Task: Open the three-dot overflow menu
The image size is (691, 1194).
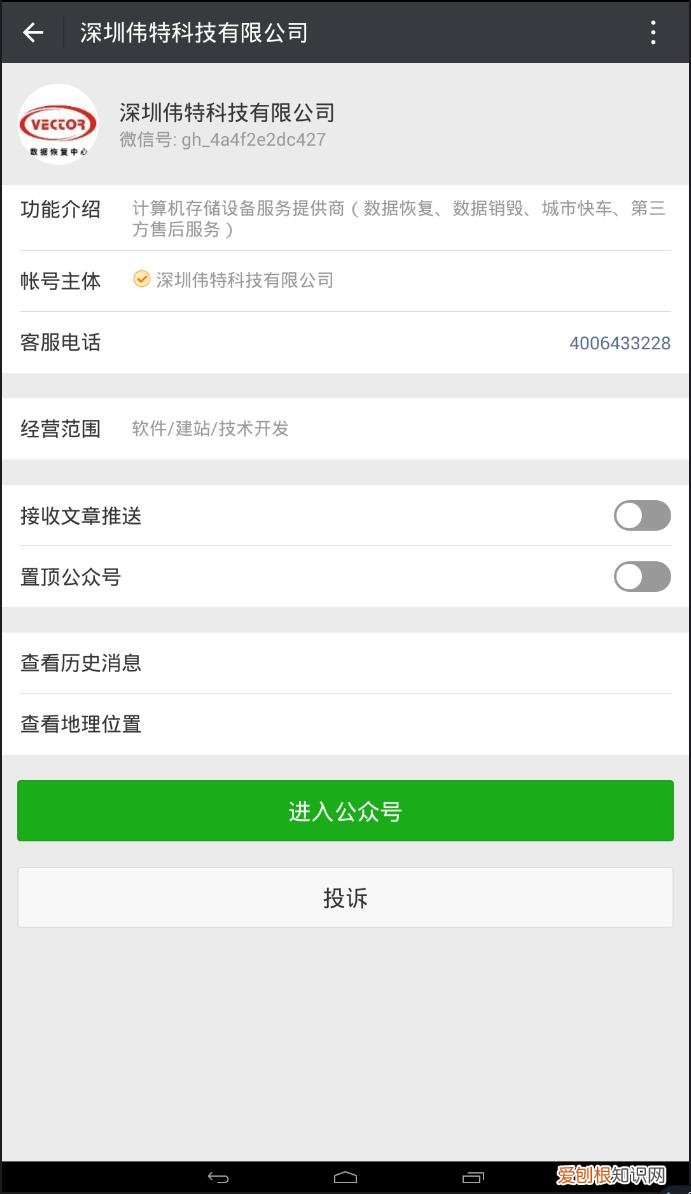Action: (x=654, y=32)
